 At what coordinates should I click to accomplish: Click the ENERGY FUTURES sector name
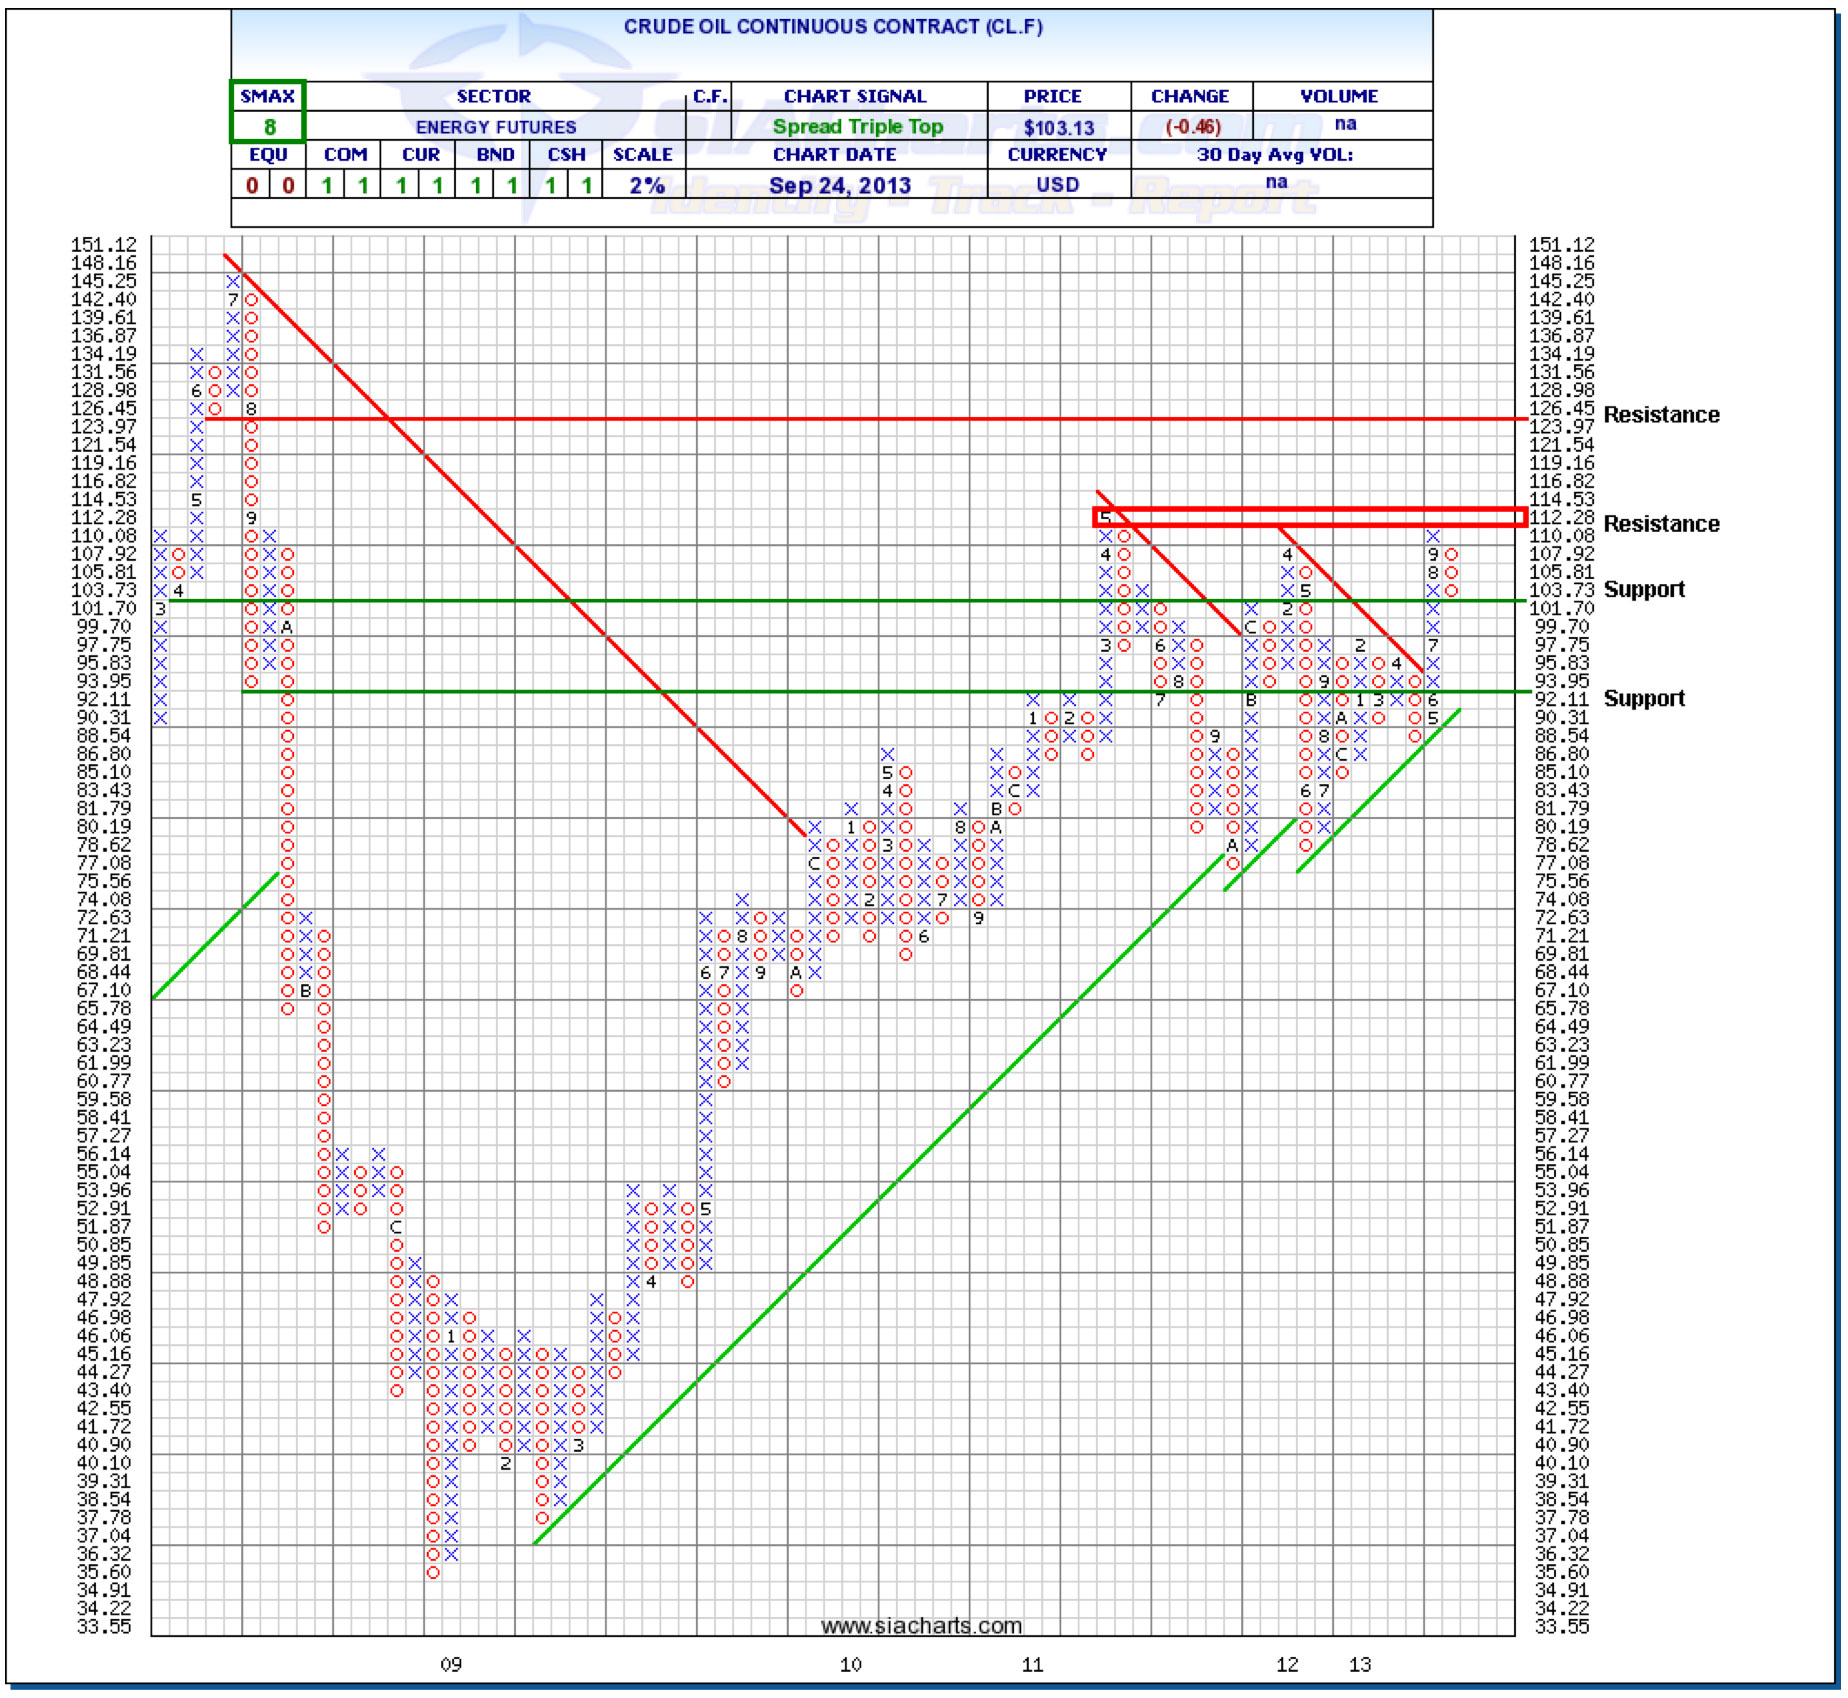(x=495, y=127)
